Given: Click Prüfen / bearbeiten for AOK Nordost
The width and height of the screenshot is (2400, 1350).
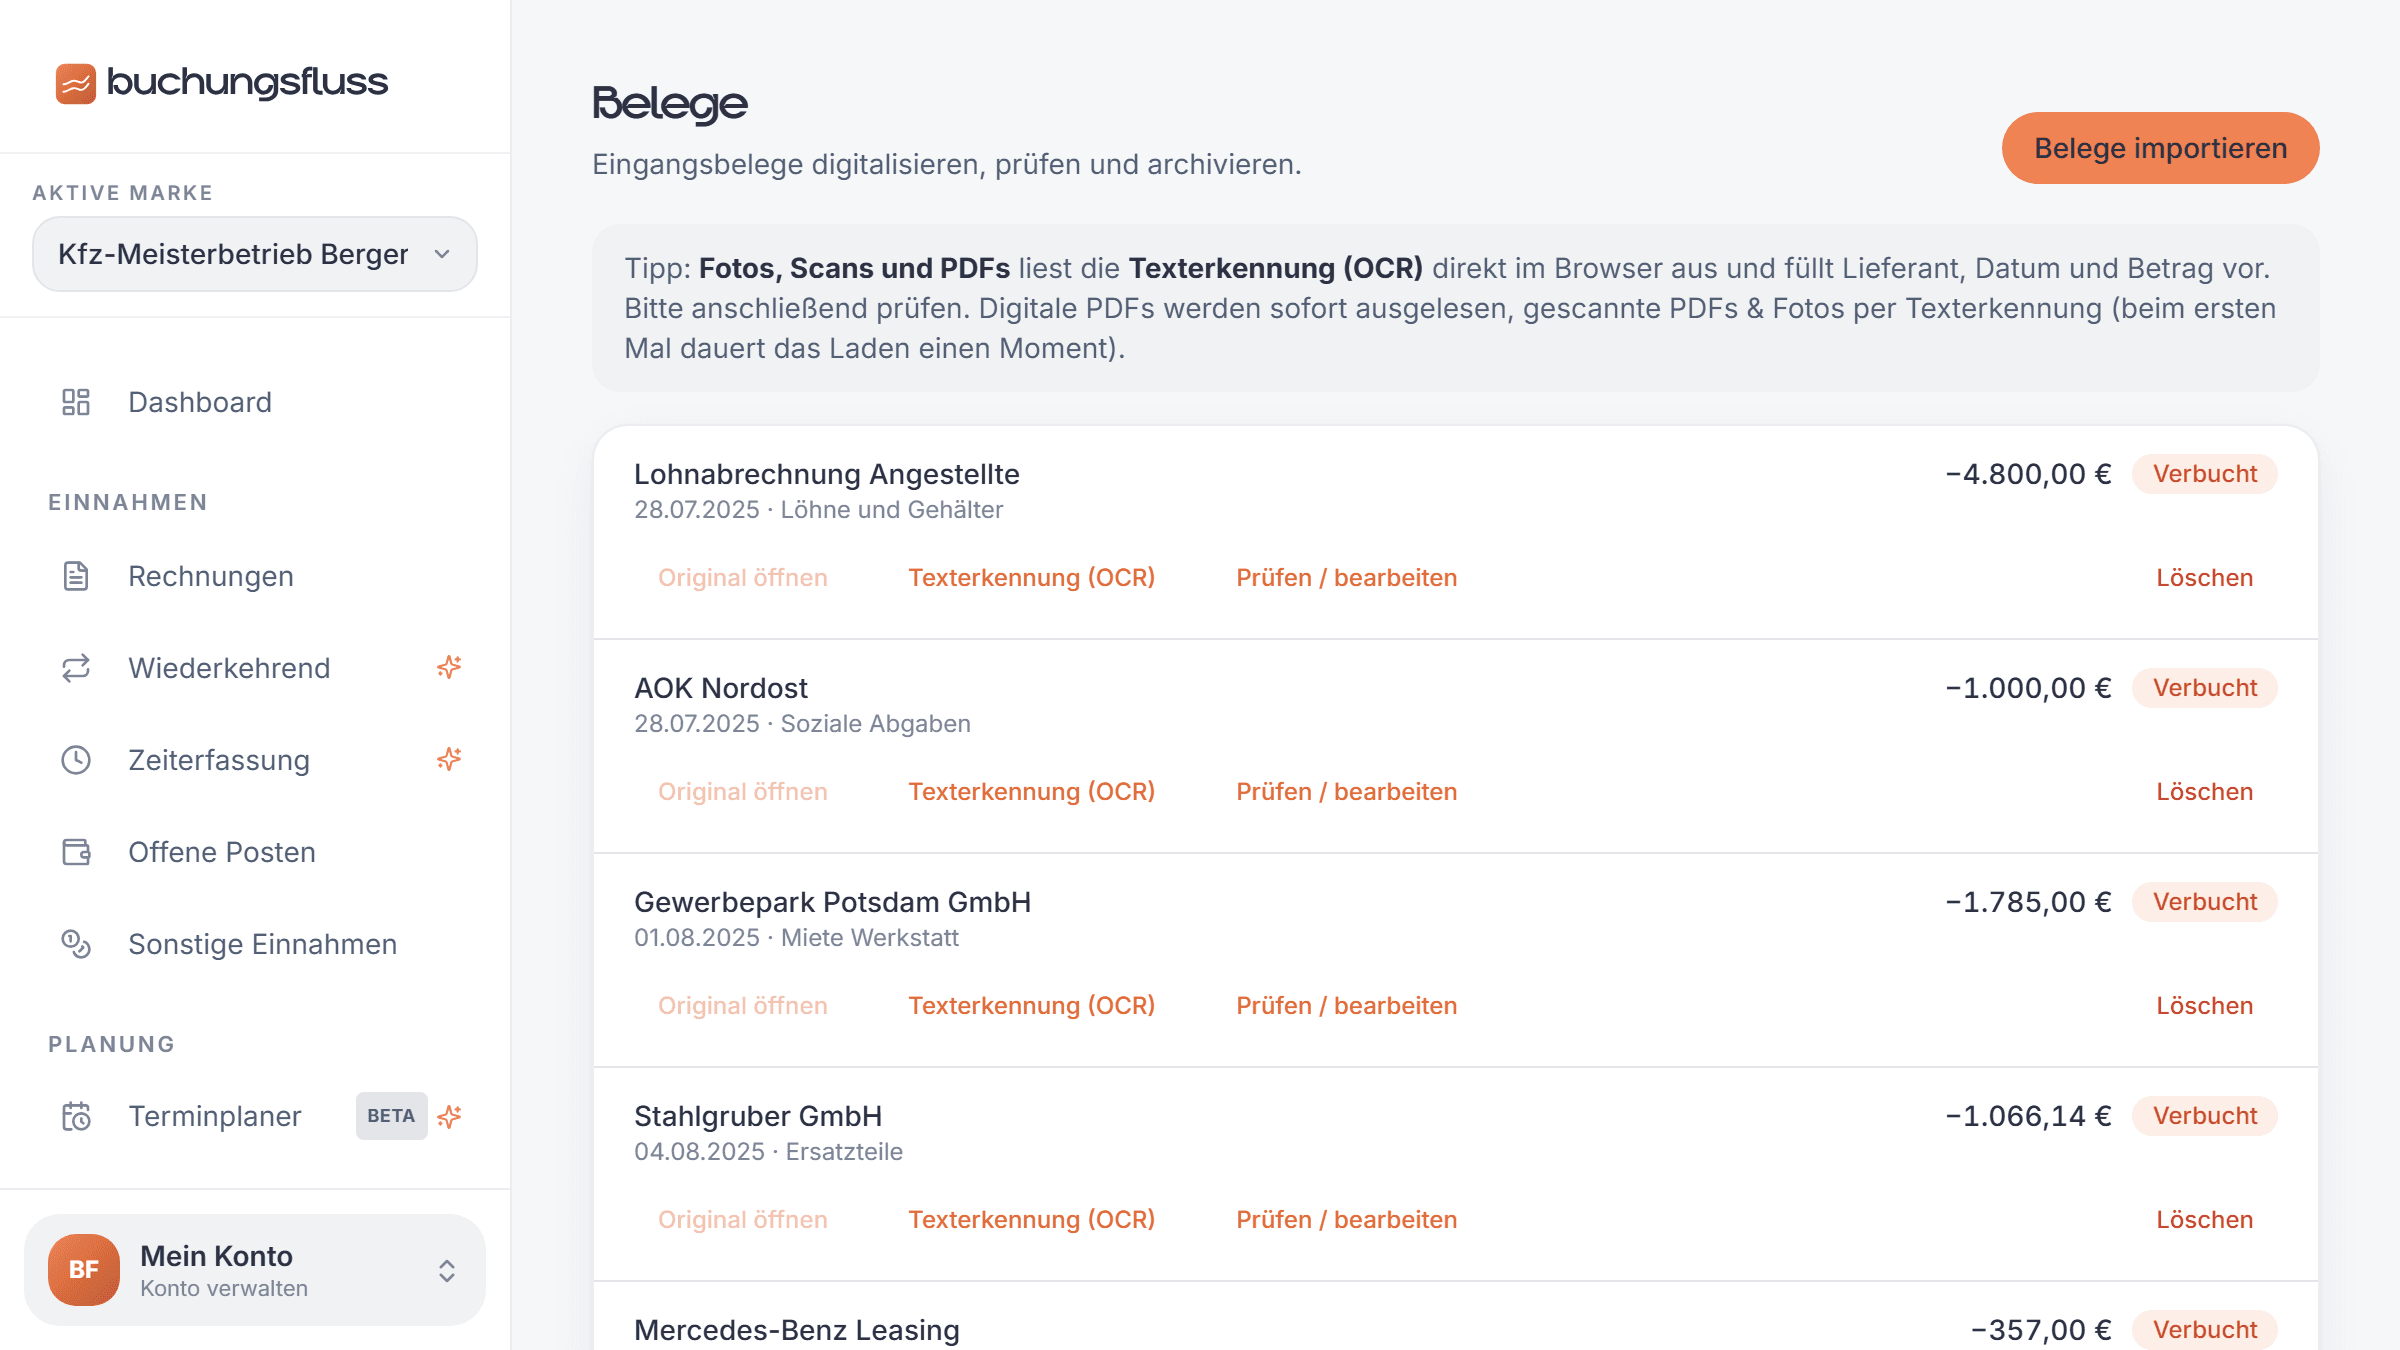Looking at the screenshot, I should click(x=1347, y=792).
